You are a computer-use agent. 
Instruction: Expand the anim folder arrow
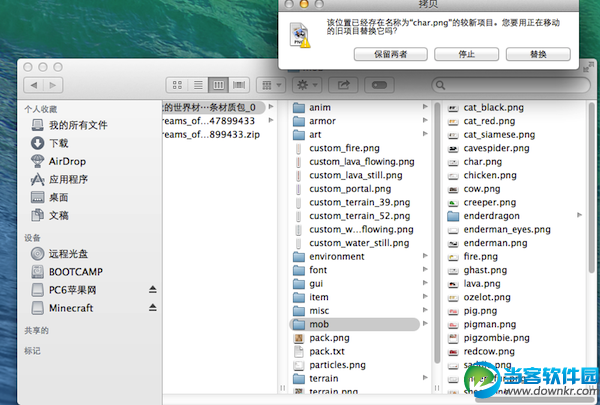point(425,107)
